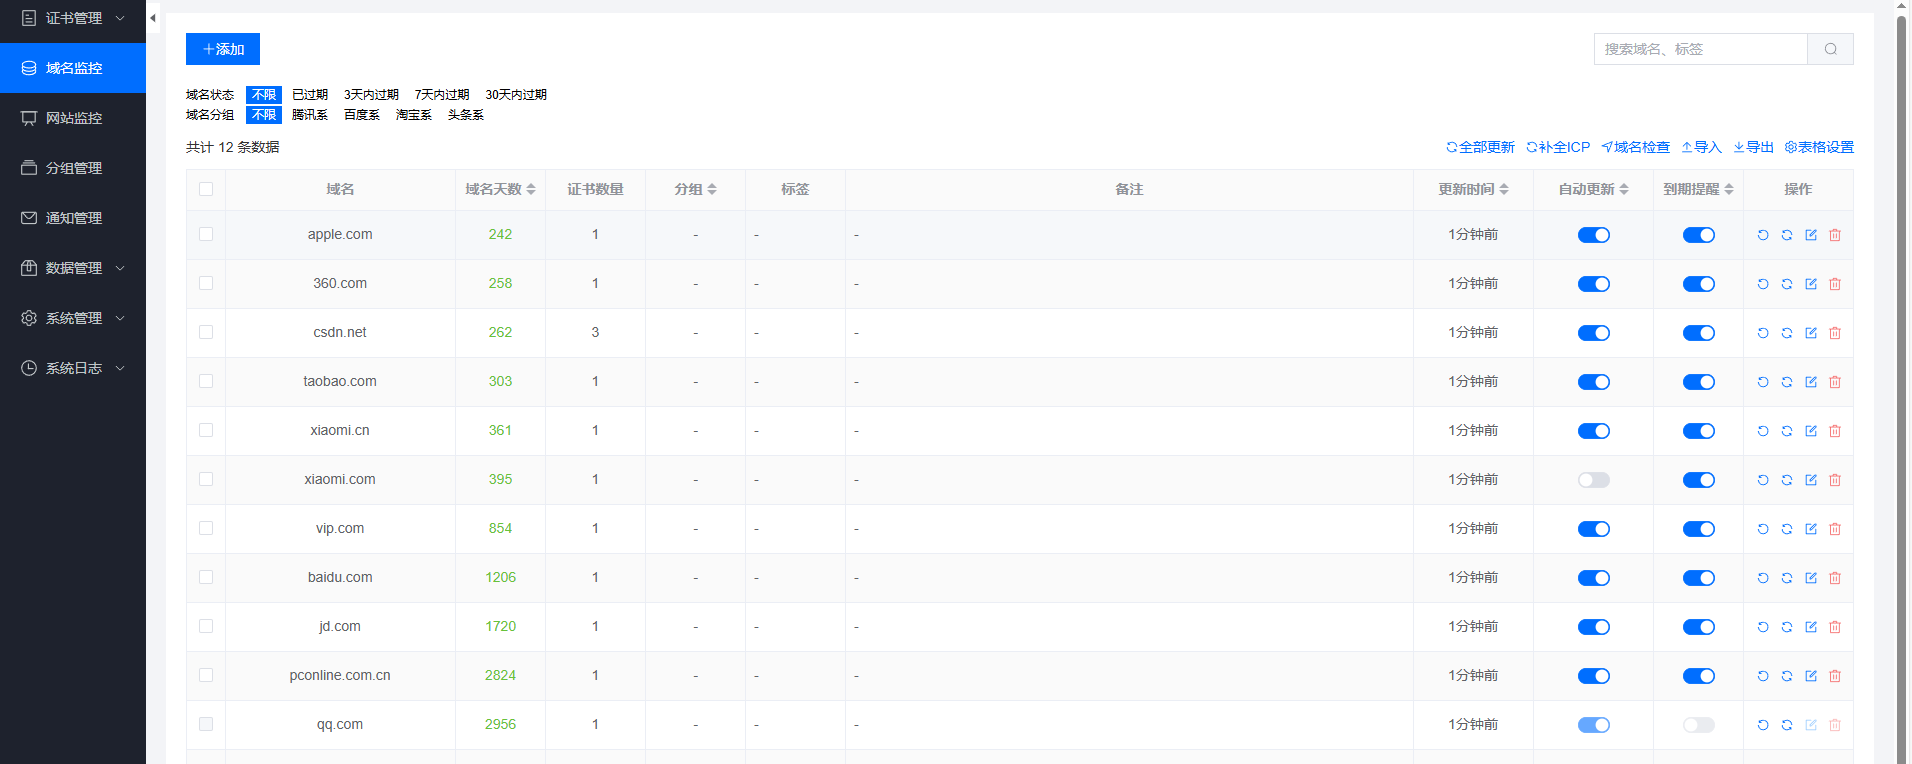This screenshot has height=764, width=1912.
Task: Click two-arrow sync icon in vip.com row
Action: (1787, 529)
